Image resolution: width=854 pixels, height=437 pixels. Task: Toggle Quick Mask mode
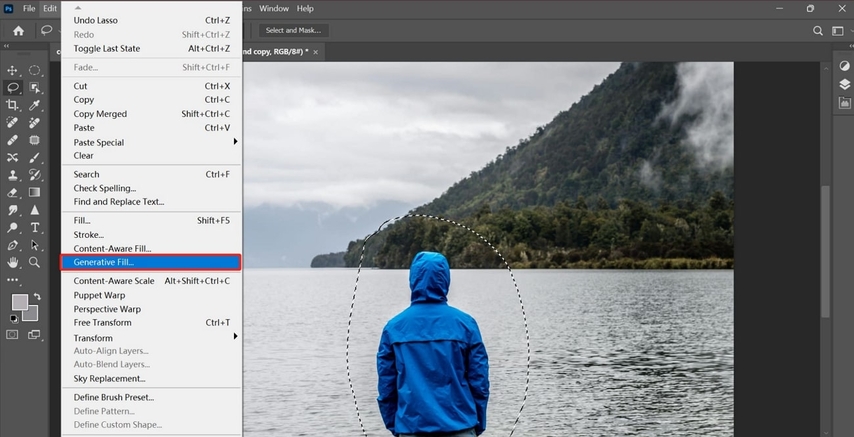click(13, 335)
